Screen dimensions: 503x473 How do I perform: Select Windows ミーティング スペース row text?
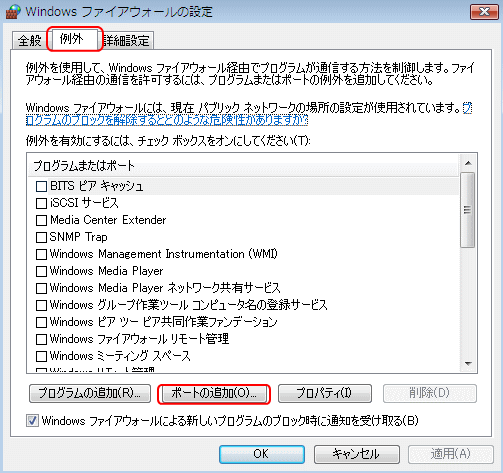coord(120,356)
